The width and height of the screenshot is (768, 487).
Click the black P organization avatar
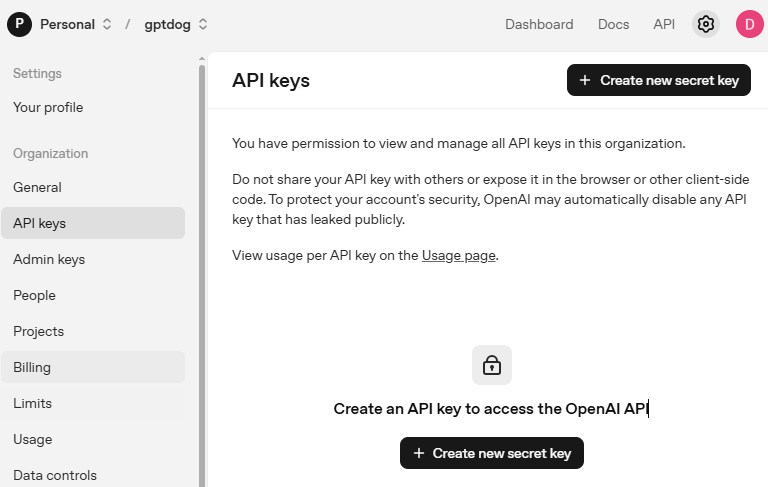19,24
